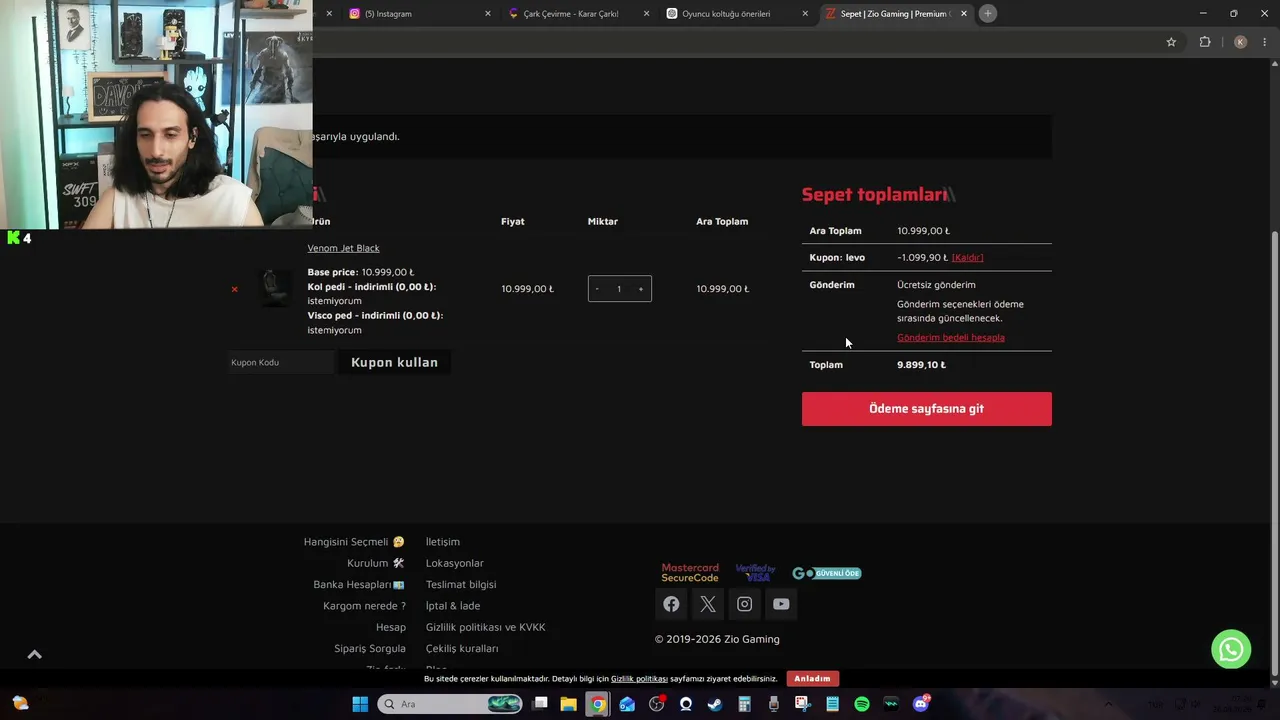Open Task View on taskbar

tap(540, 704)
